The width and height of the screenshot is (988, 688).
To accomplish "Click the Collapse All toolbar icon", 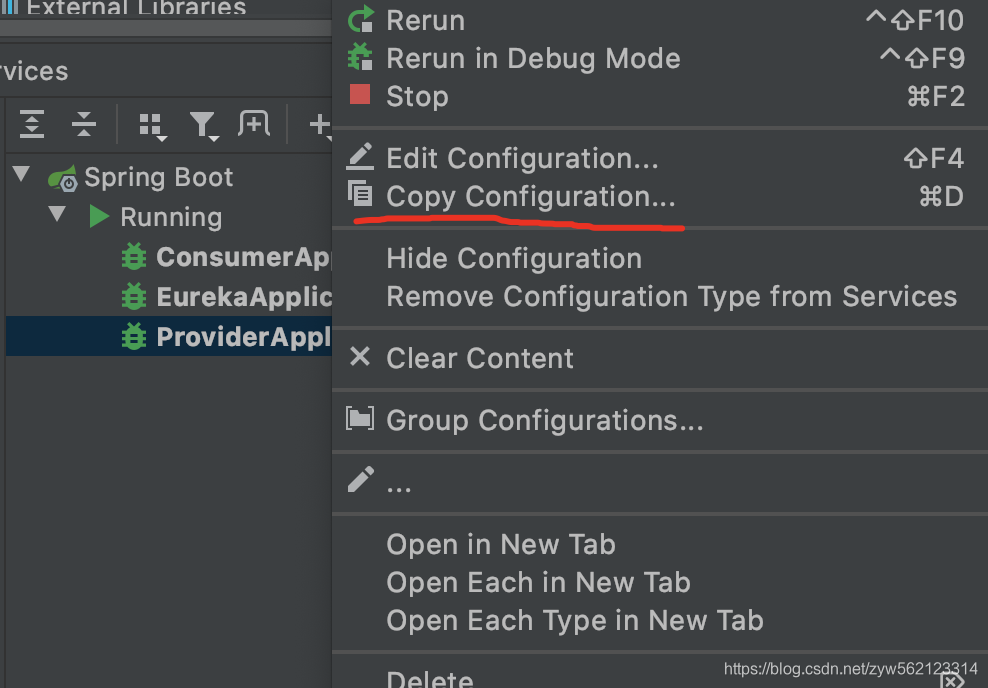I will click(84, 123).
